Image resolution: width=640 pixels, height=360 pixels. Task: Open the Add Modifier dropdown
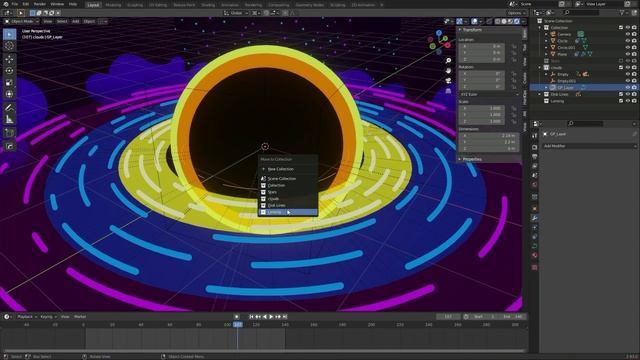(590, 146)
